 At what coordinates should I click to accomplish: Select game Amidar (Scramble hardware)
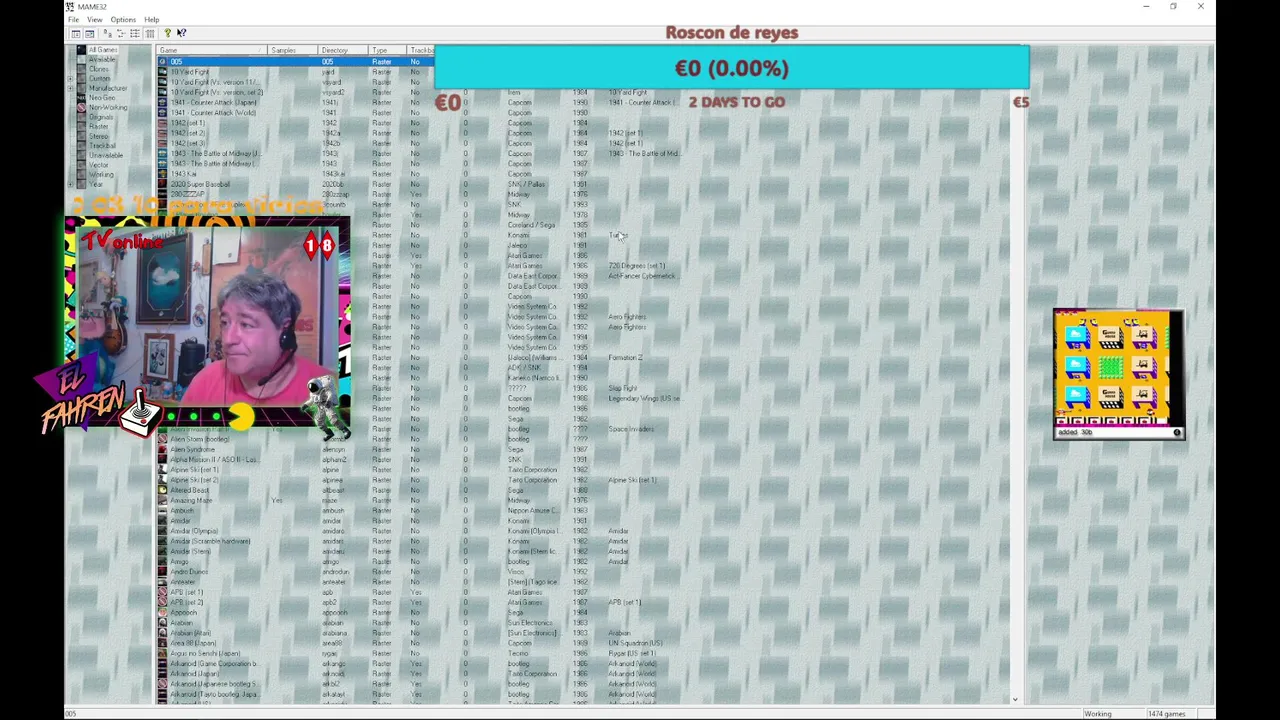pos(210,541)
